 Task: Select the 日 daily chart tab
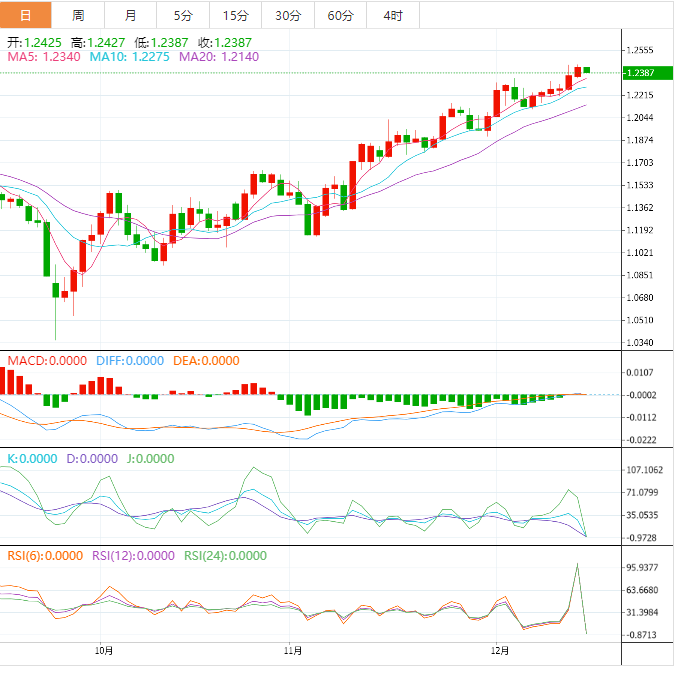(x=26, y=15)
